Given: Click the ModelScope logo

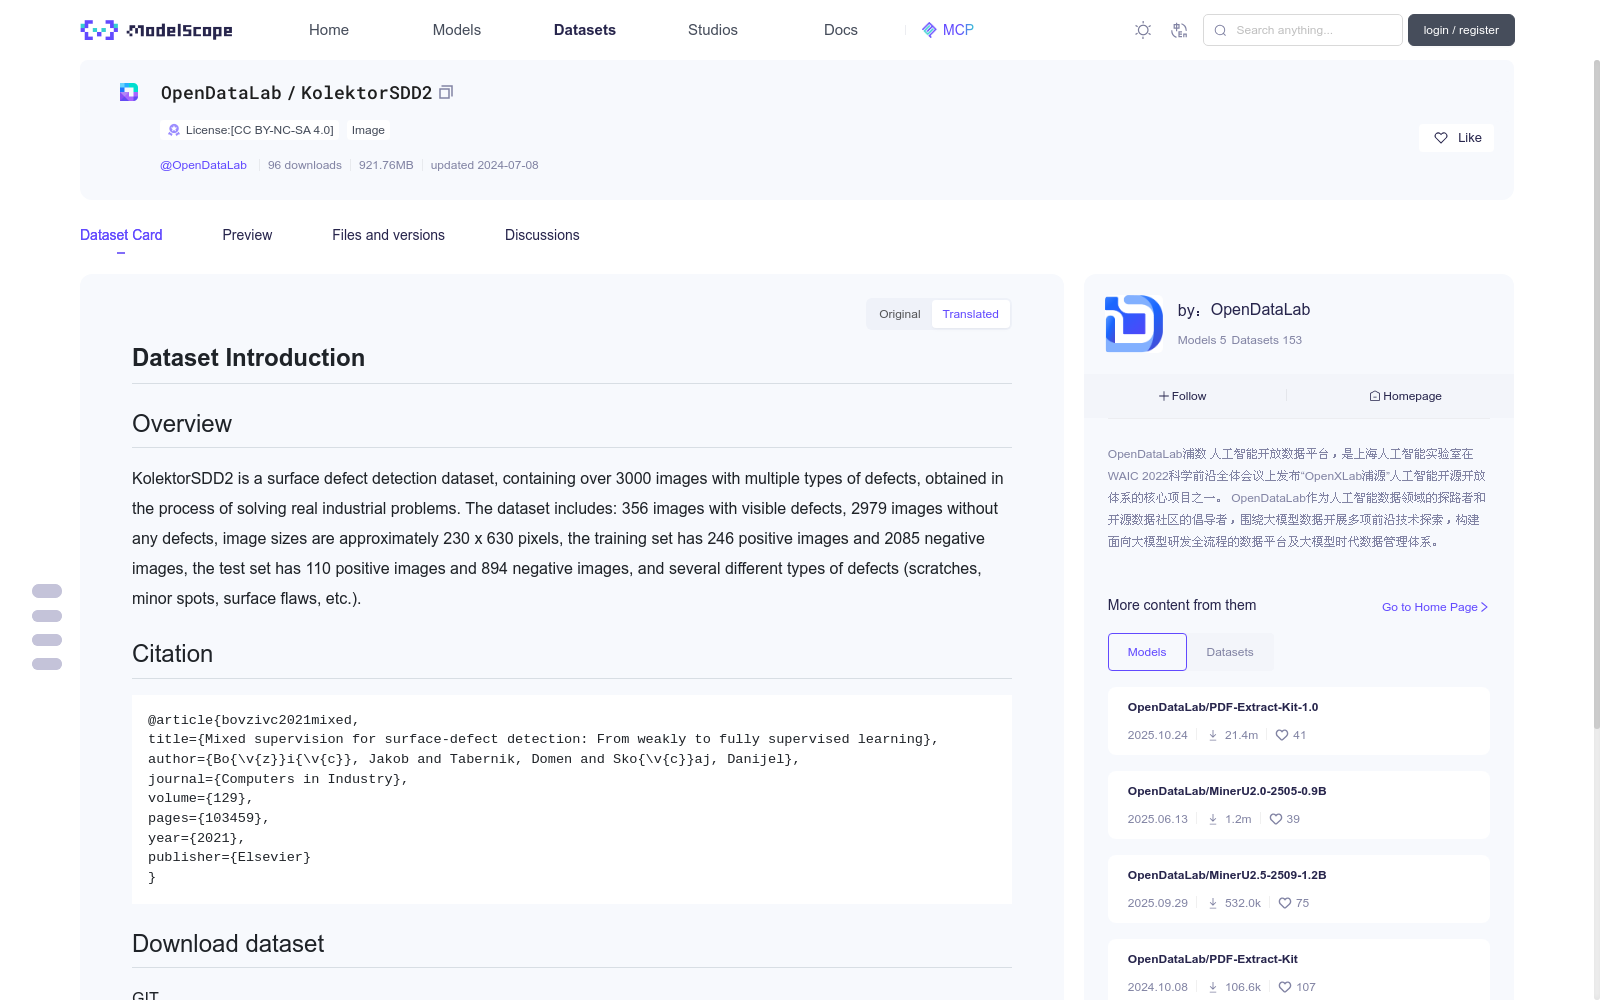Looking at the screenshot, I should pos(156,30).
